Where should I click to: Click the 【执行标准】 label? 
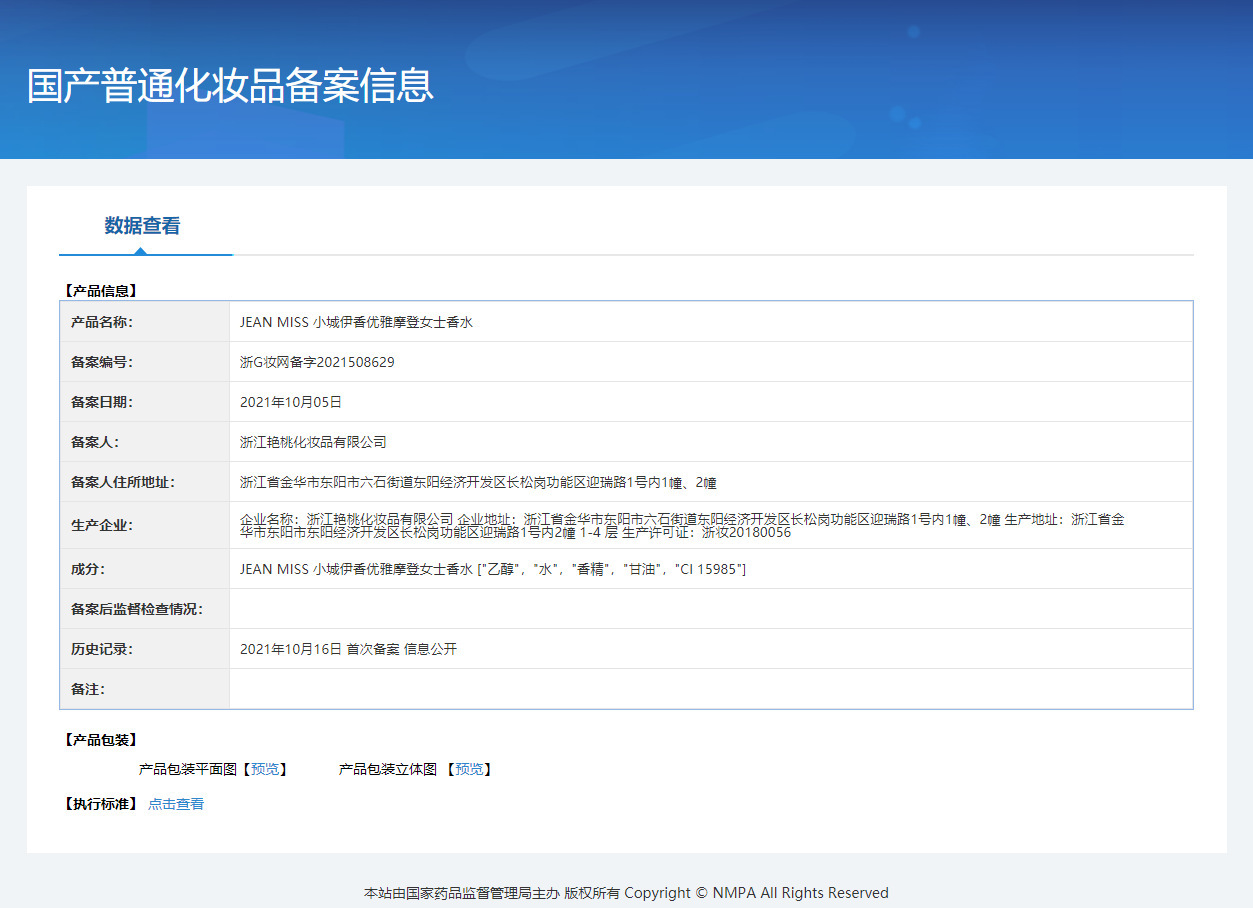click(x=101, y=804)
